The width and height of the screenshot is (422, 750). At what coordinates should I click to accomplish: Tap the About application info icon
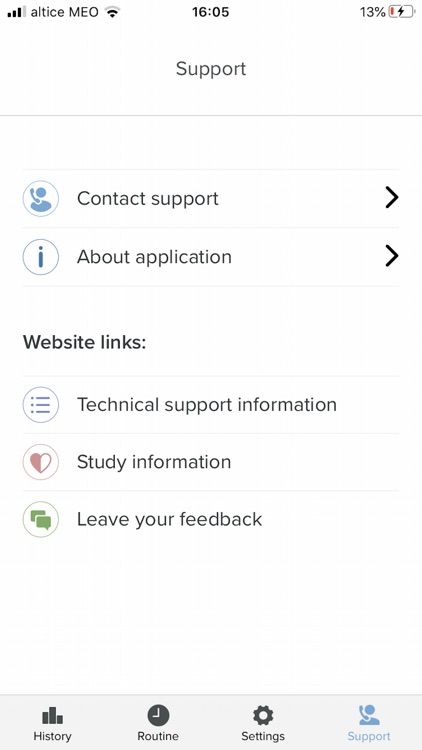41,257
